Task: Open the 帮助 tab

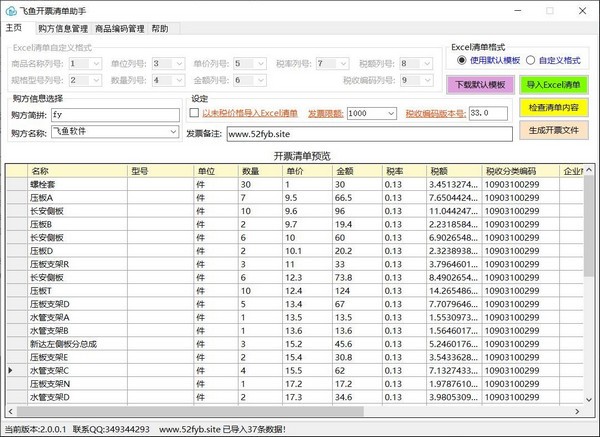Action: click(x=160, y=29)
